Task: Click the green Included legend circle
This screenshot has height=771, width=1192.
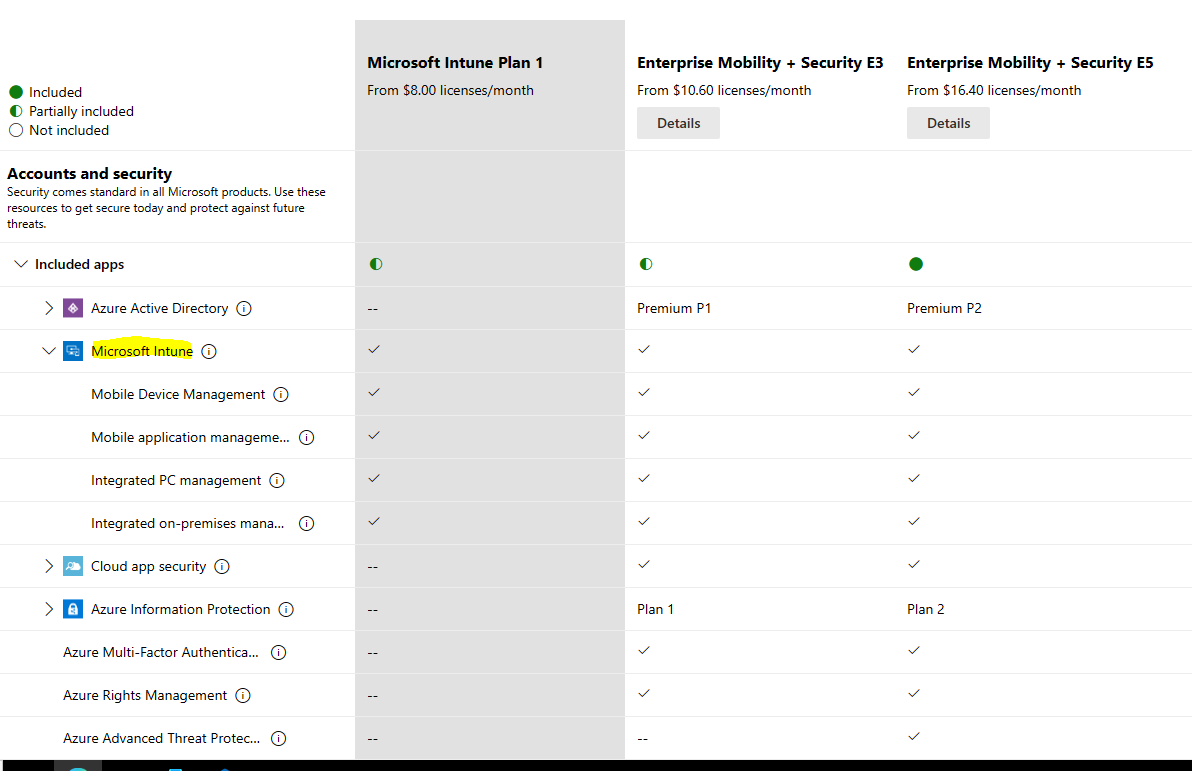Action: 16,92
